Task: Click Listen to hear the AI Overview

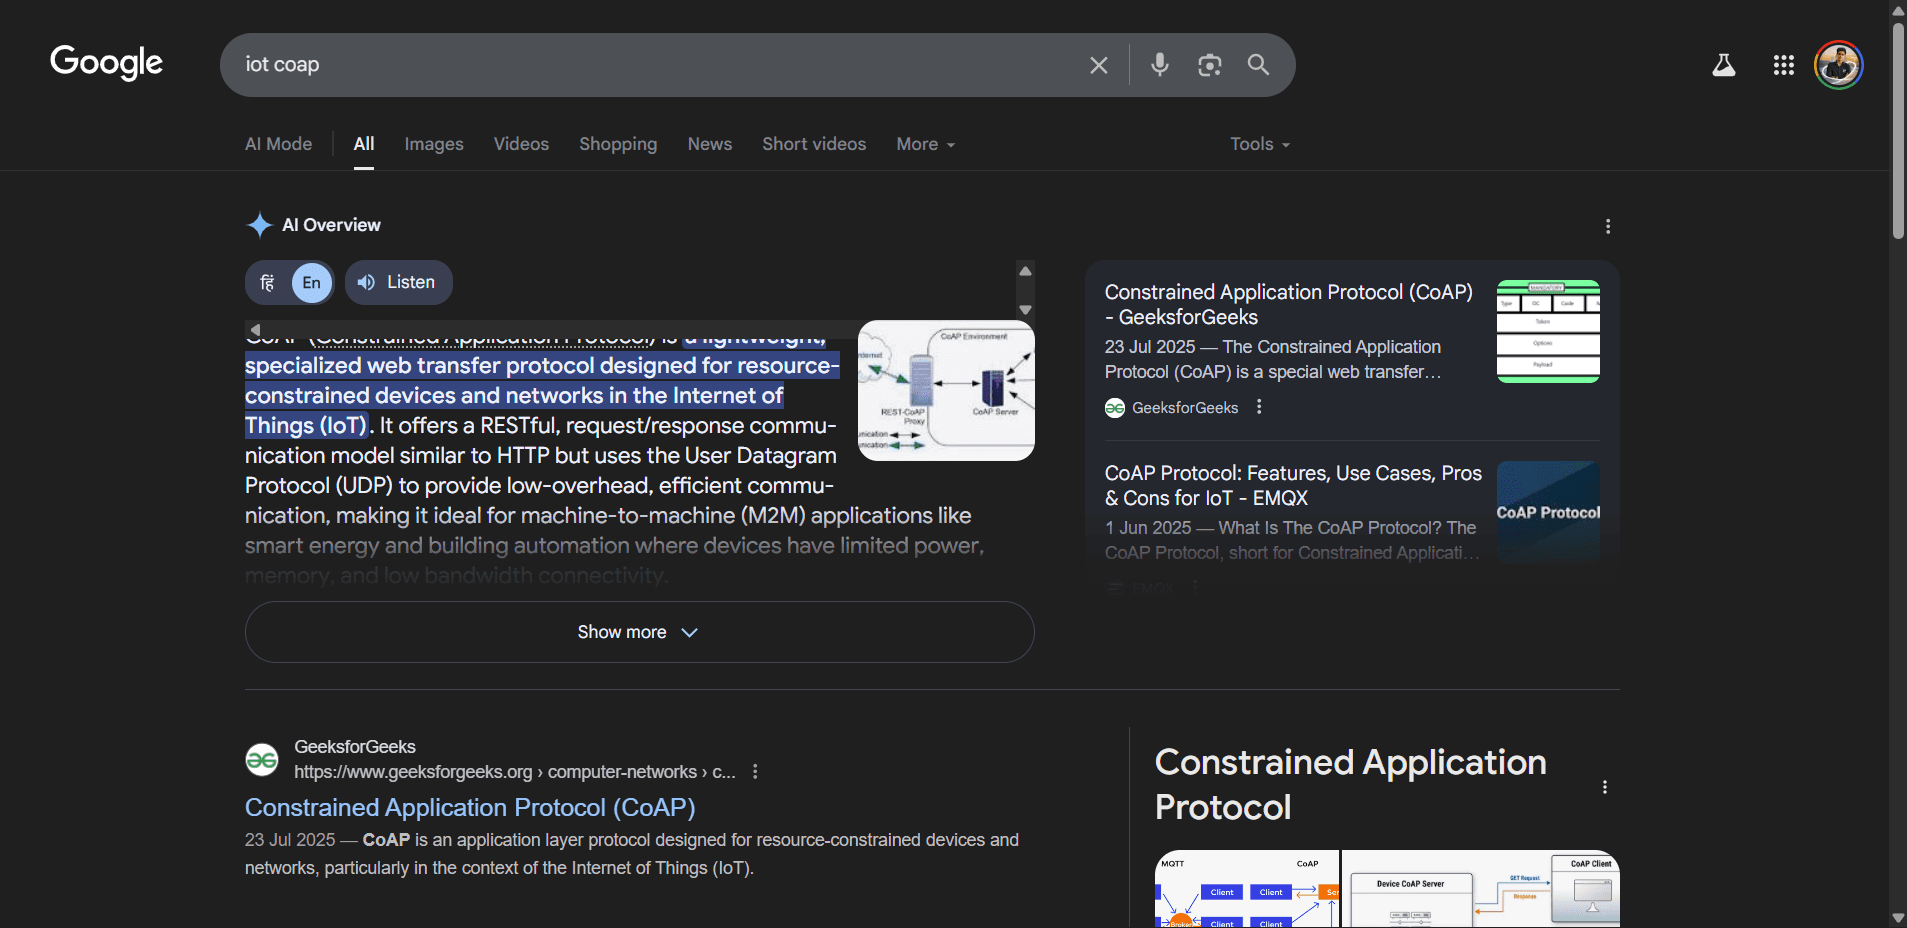Action: pos(399,283)
